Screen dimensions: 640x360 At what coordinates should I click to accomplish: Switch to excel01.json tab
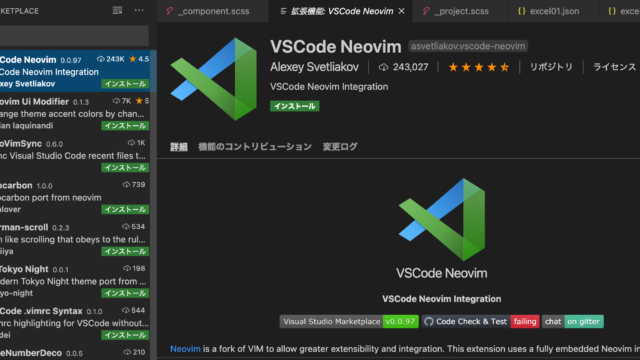(553, 11)
